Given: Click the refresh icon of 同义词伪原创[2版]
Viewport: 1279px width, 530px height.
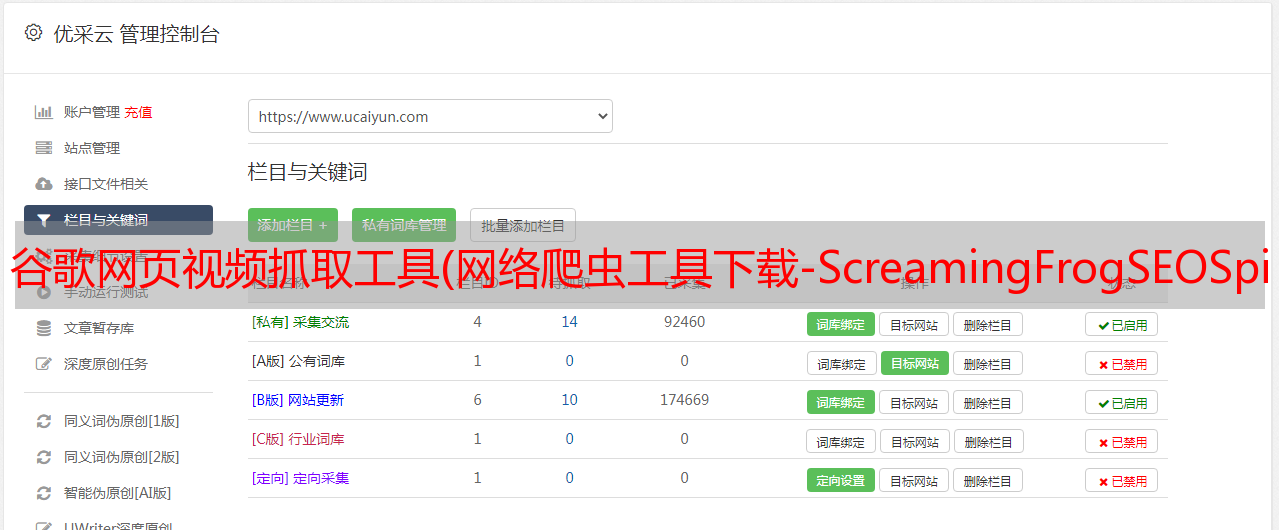Looking at the screenshot, I should [x=43, y=457].
